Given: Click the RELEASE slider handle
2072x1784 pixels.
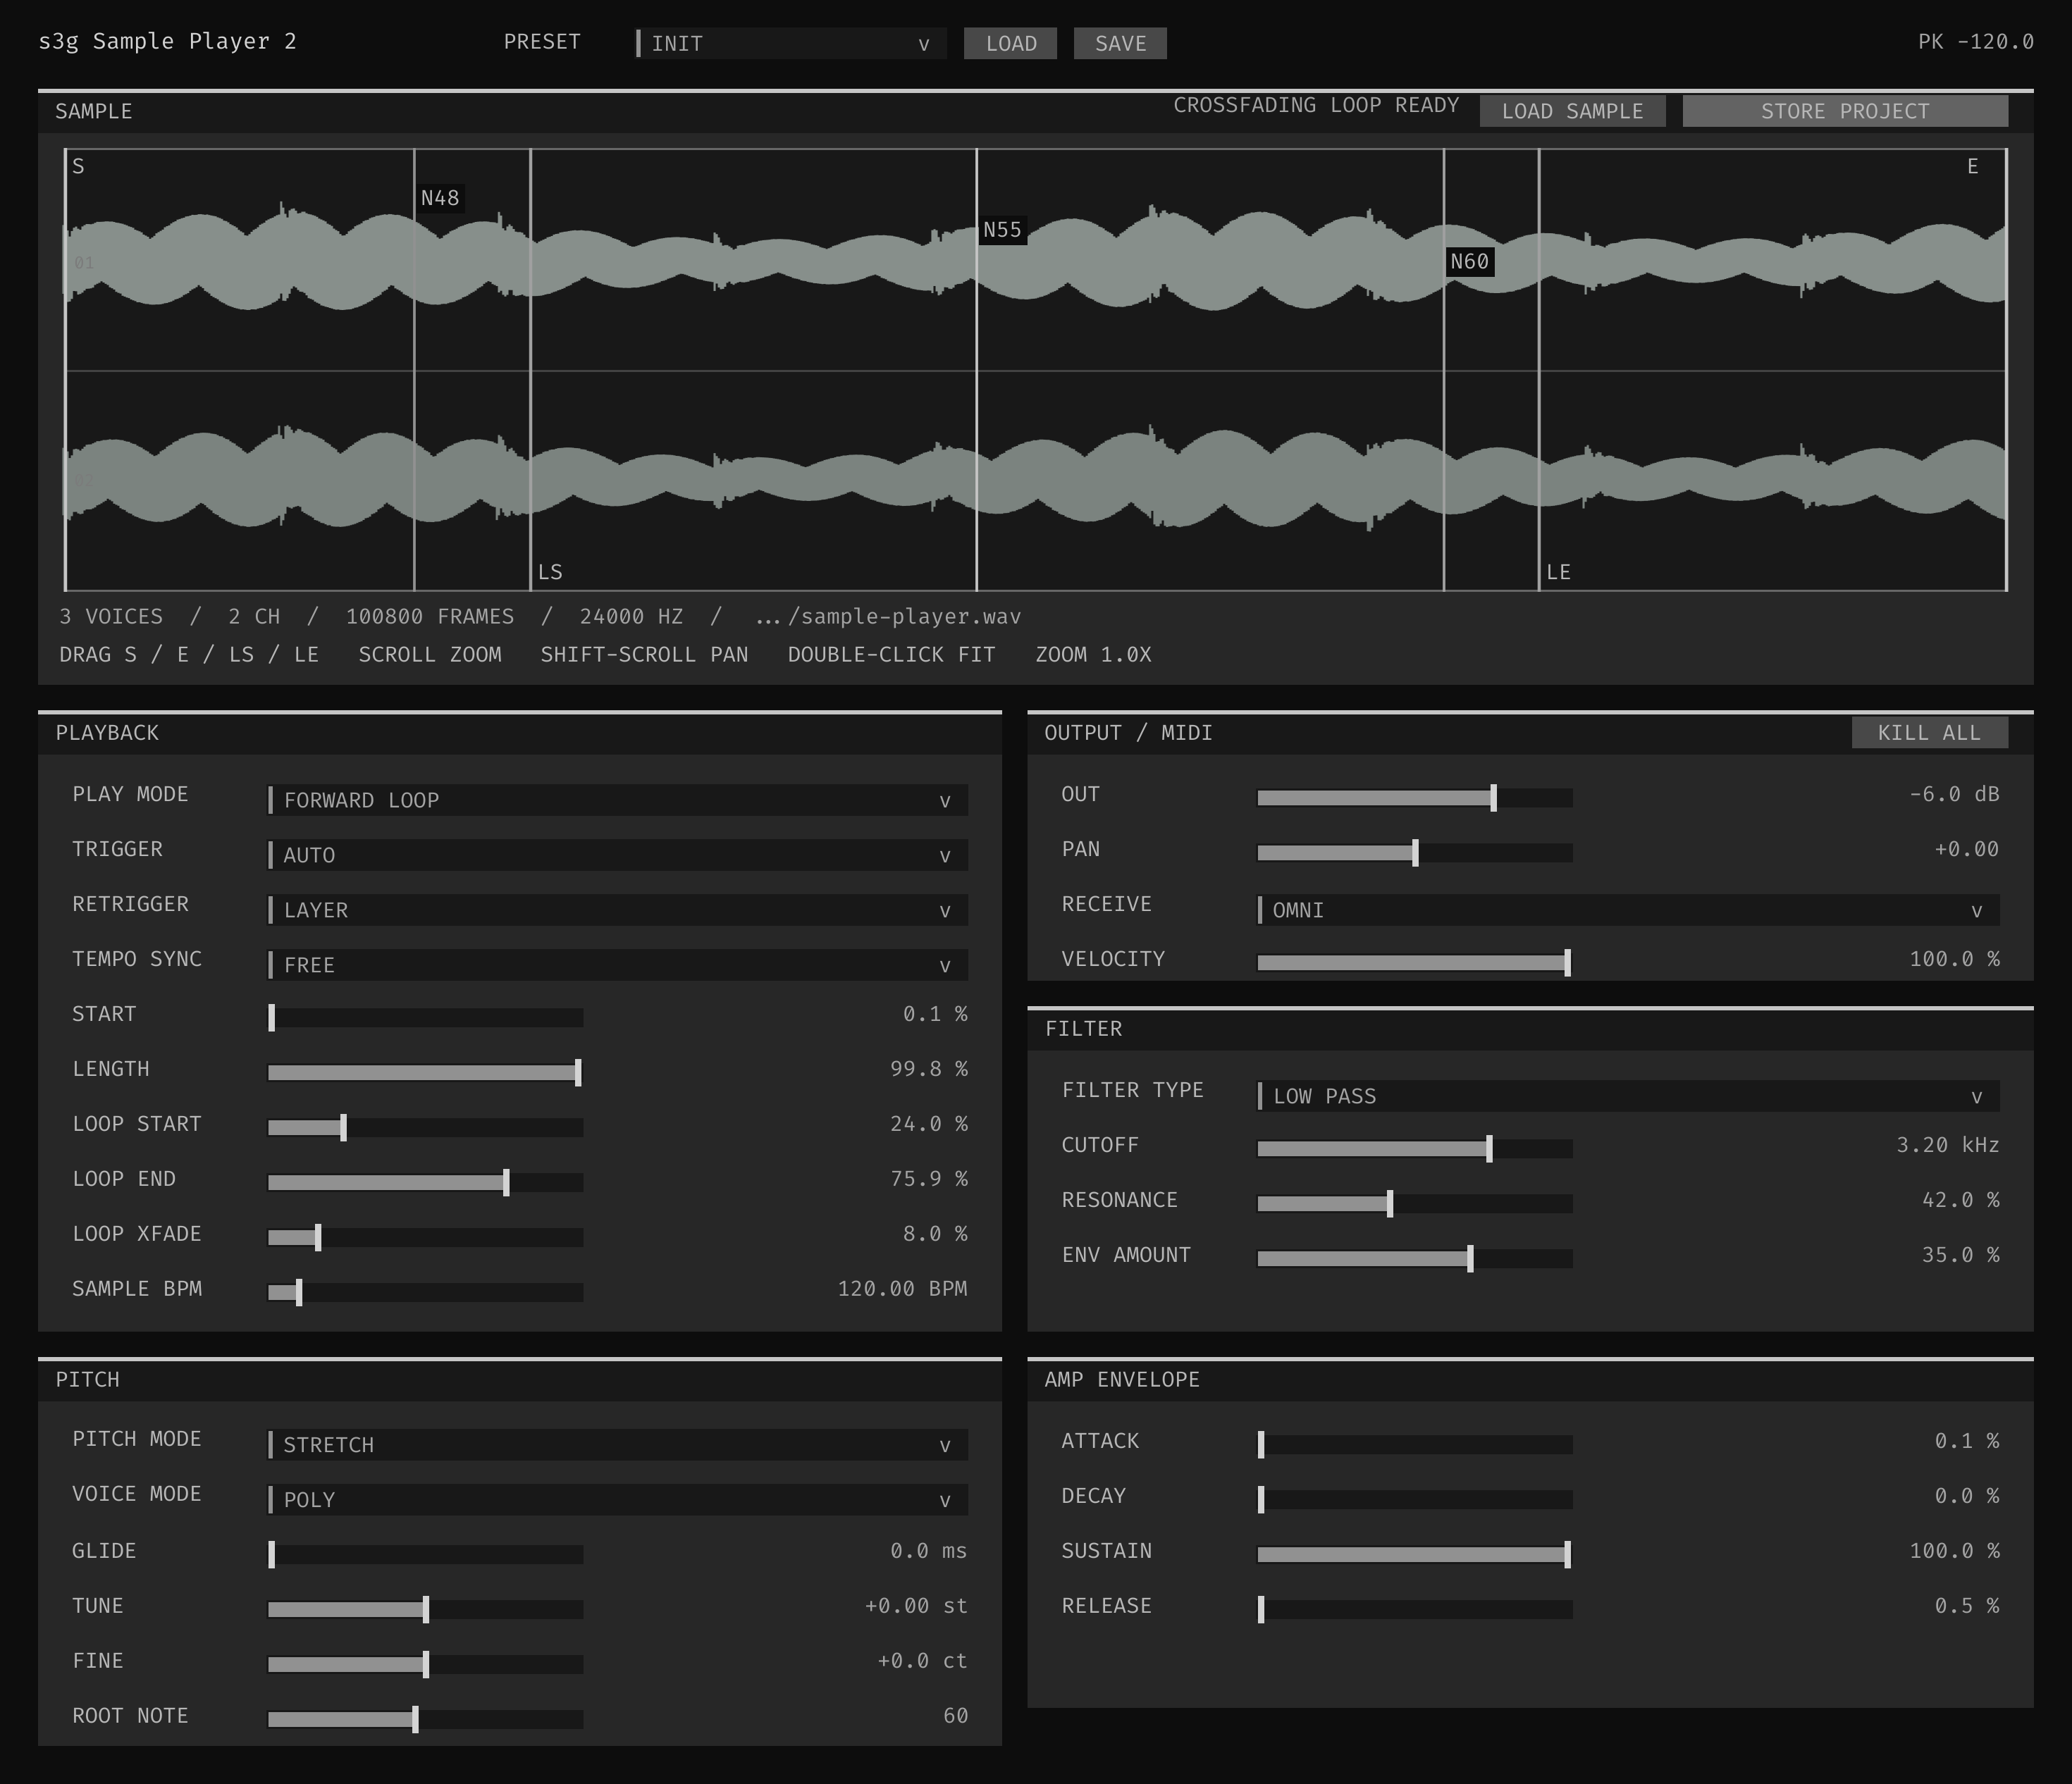Looking at the screenshot, I should click(1261, 1610).
